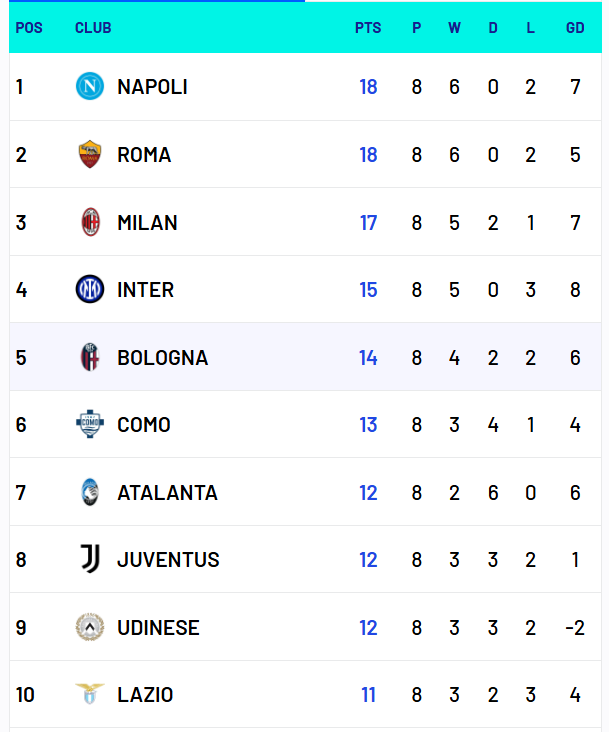Click the Udinese club crest icon
609x732 pixels.
(90, 628)
